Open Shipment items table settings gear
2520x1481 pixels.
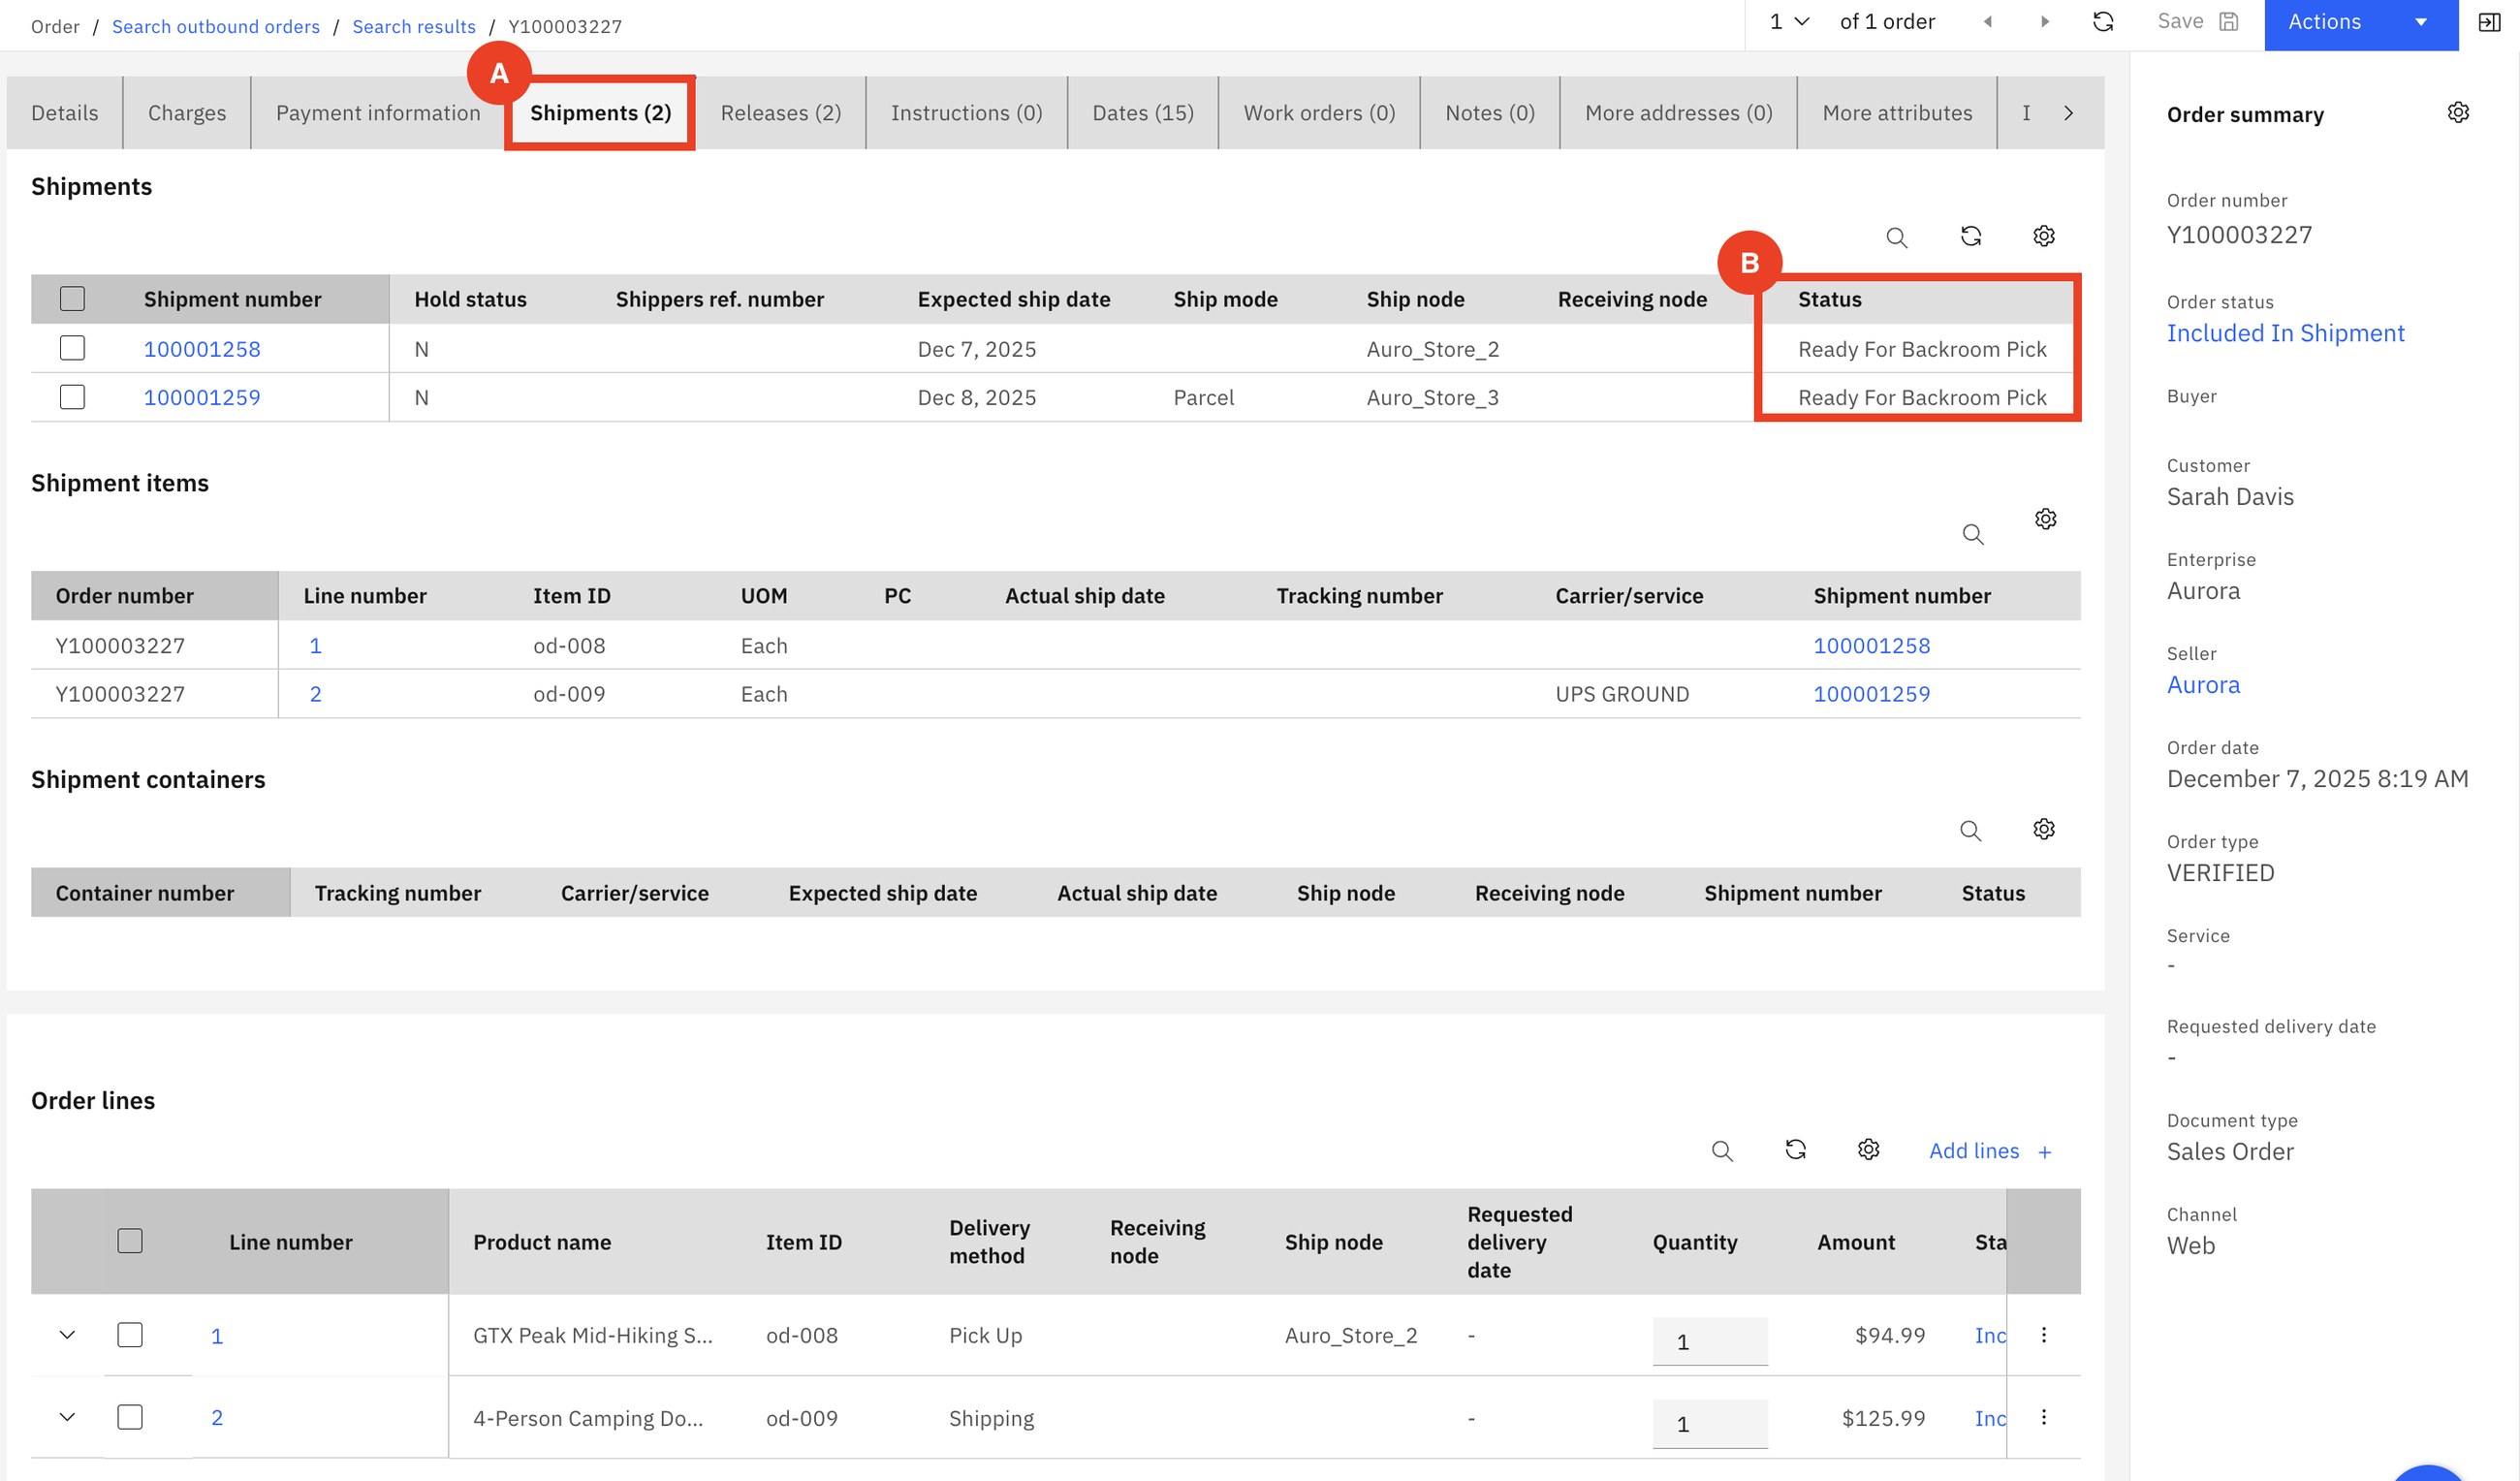(2045, 519)
